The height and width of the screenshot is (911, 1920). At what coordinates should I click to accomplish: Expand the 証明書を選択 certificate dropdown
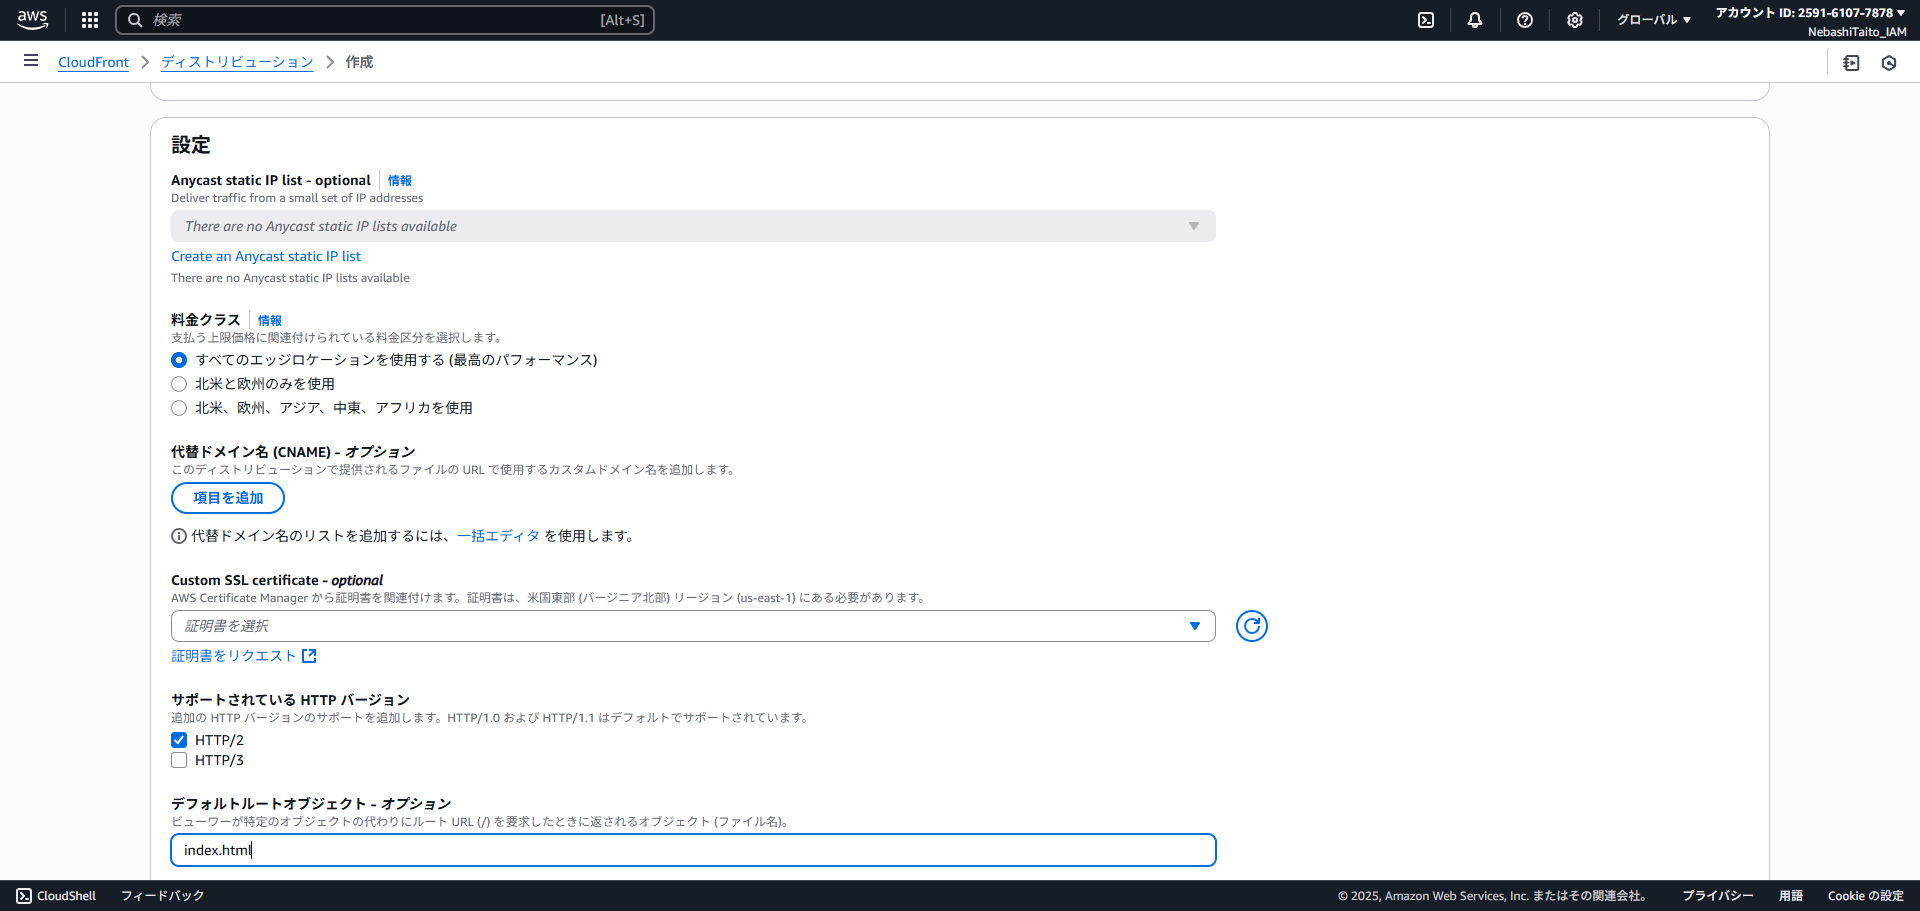[x=692, y=626]
